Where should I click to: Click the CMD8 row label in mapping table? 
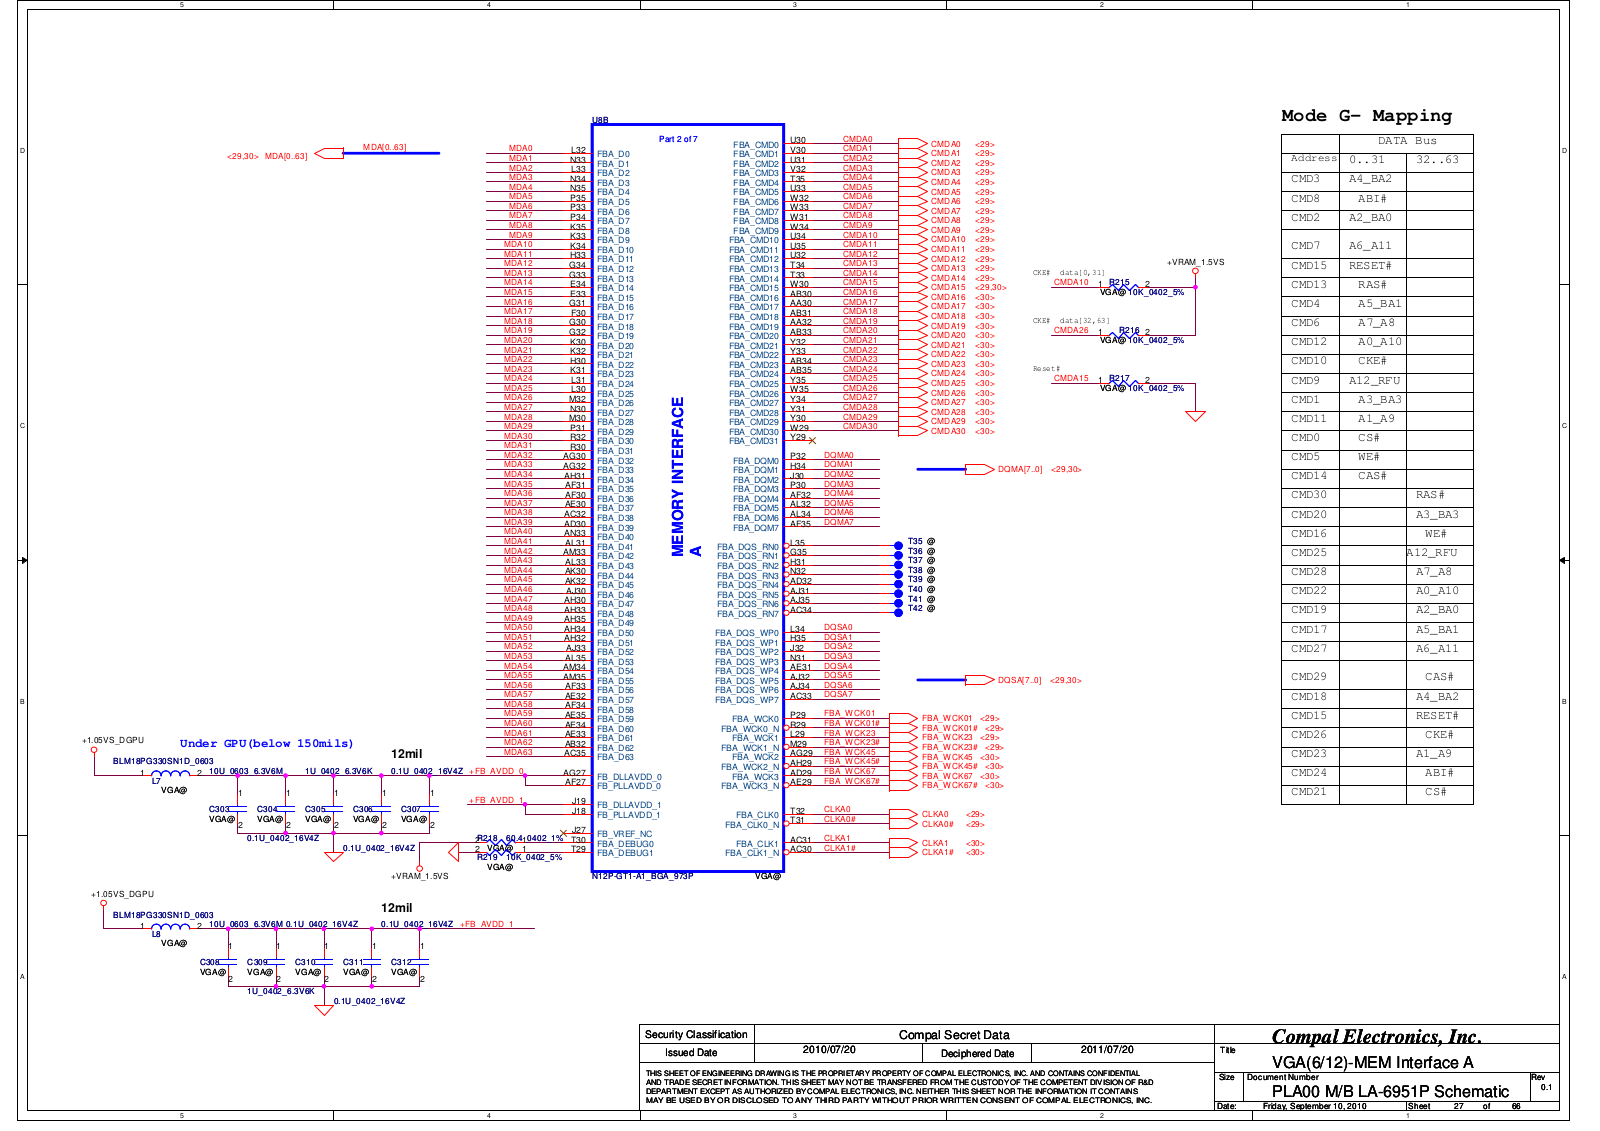pyautogui.click(x=1305, y=199)
